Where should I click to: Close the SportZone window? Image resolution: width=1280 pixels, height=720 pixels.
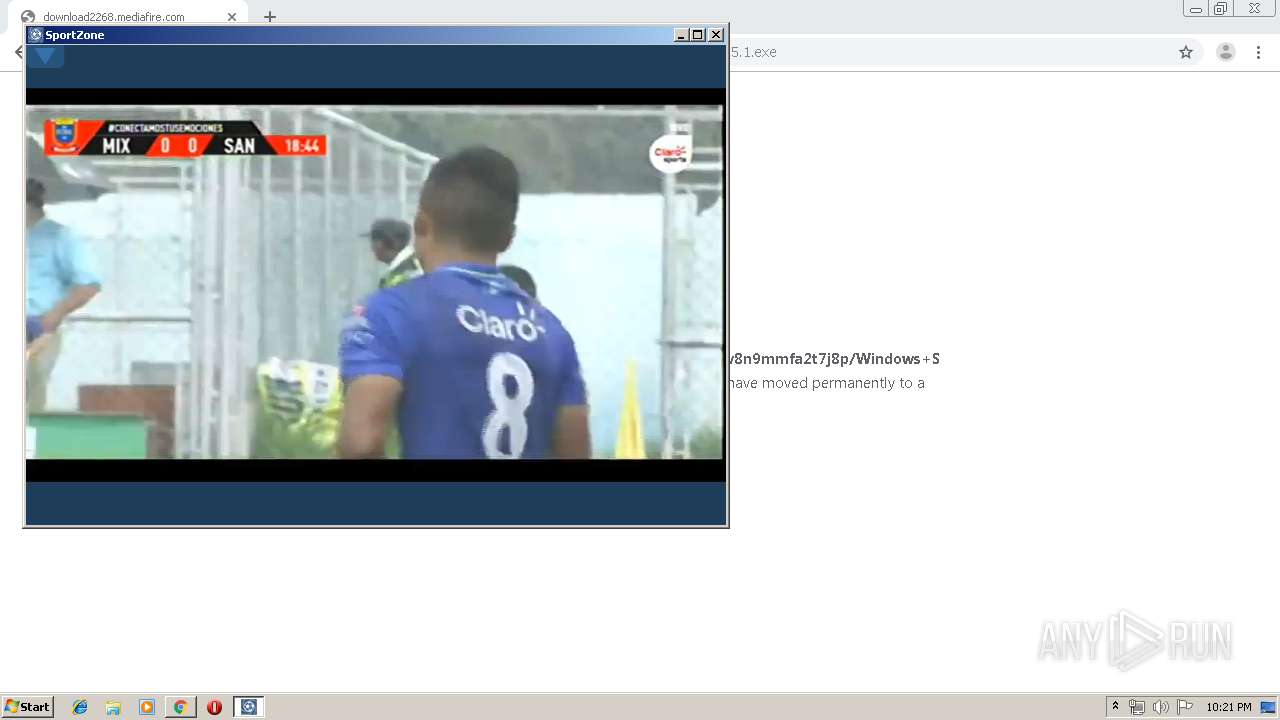(x=716, y=35)
